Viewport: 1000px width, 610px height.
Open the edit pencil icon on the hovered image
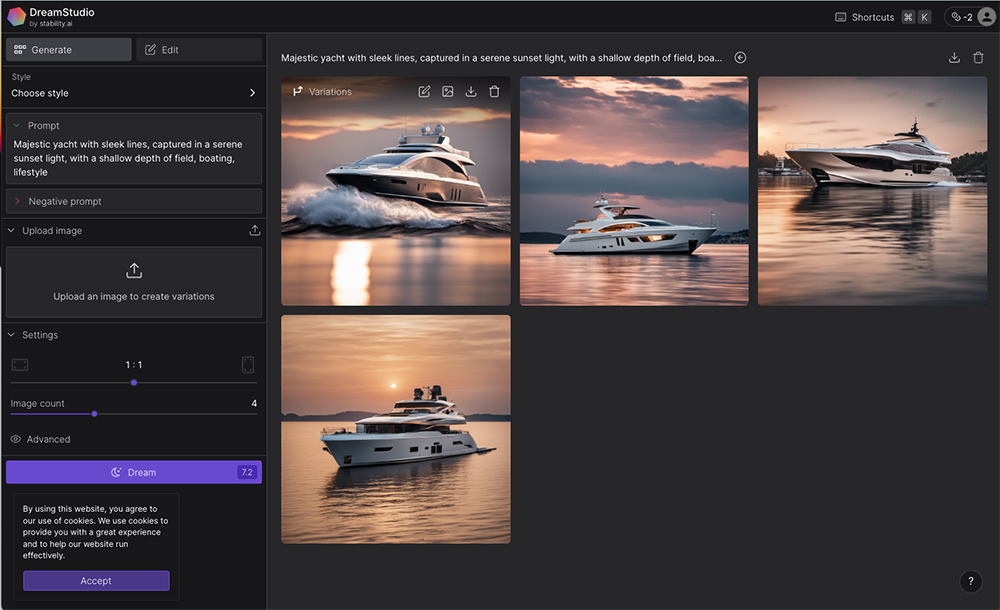pyautogui.click(x=425, y=91)
